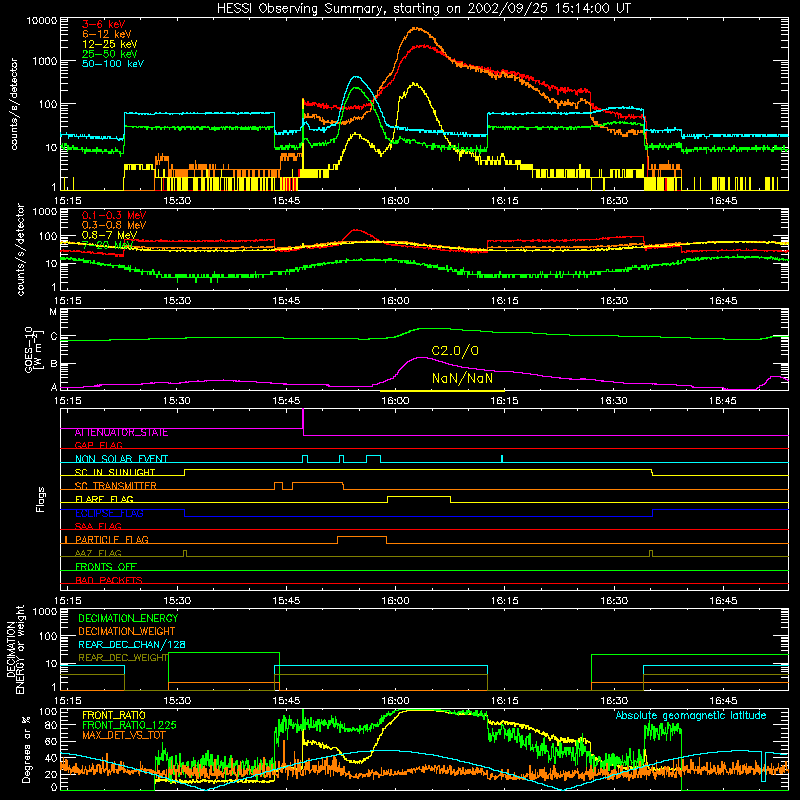
Task: Select the GAP_FLAG label
Action: click(x=98, y=445)
